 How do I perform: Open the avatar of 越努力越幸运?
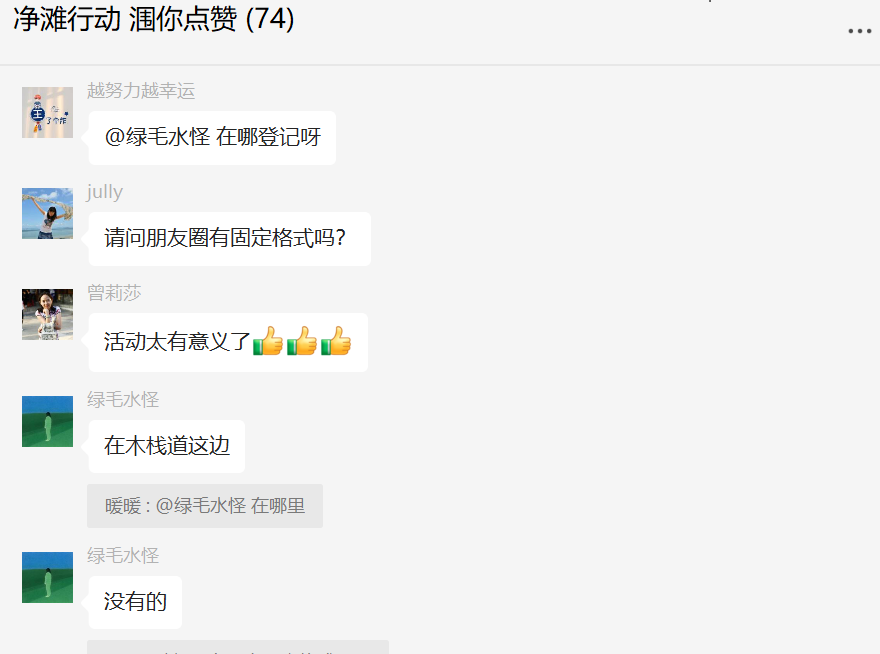[47, 112]
